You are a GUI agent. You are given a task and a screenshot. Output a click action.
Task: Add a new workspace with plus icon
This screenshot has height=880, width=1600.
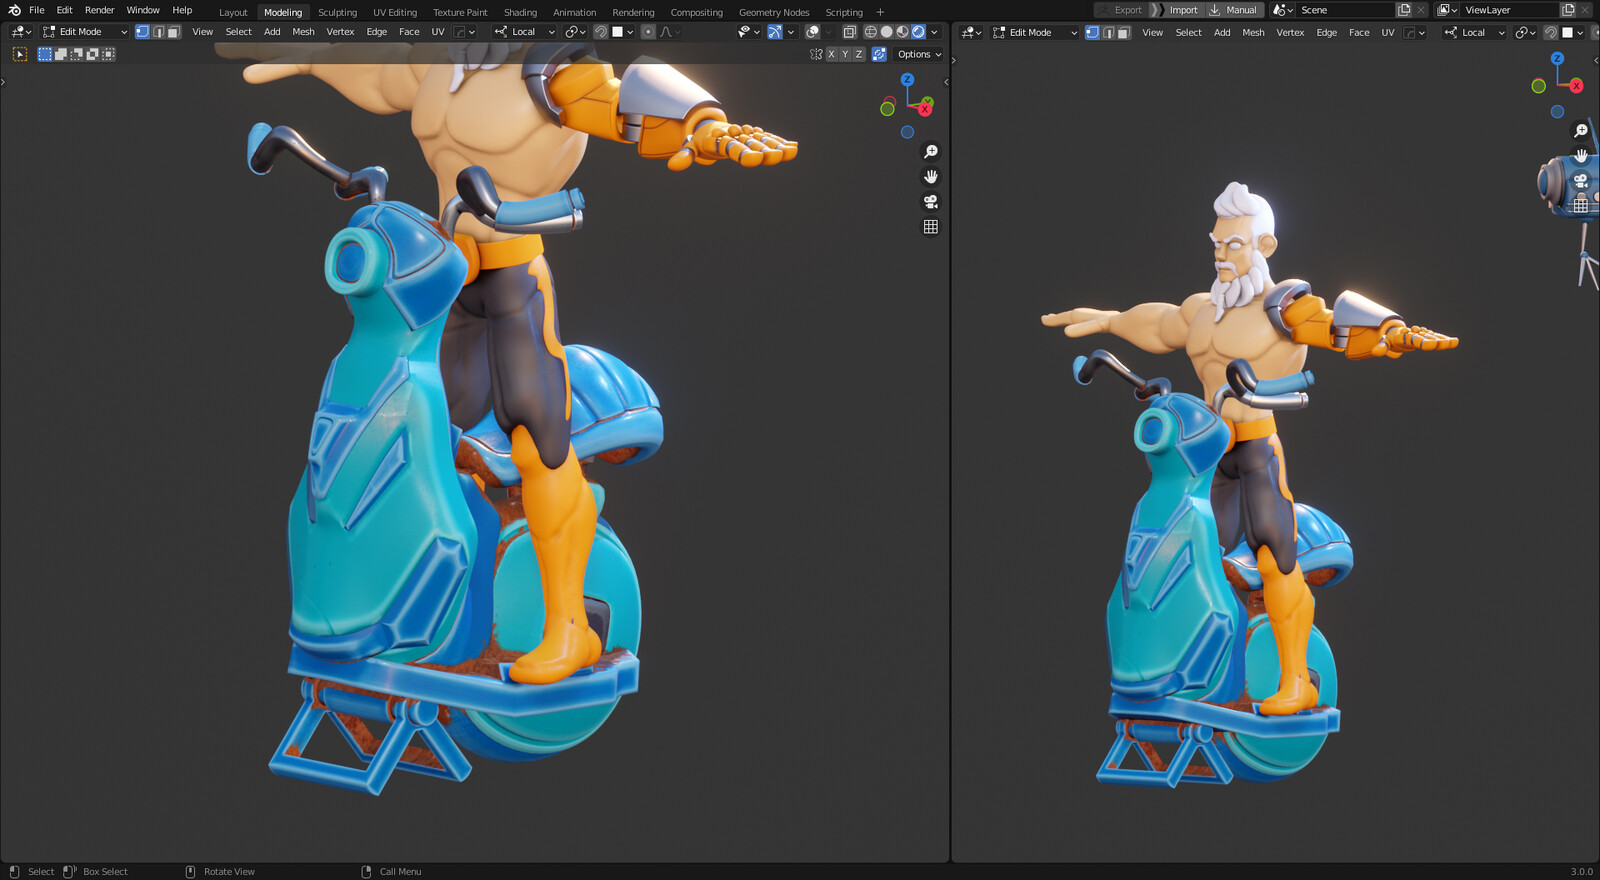(880, 12)
